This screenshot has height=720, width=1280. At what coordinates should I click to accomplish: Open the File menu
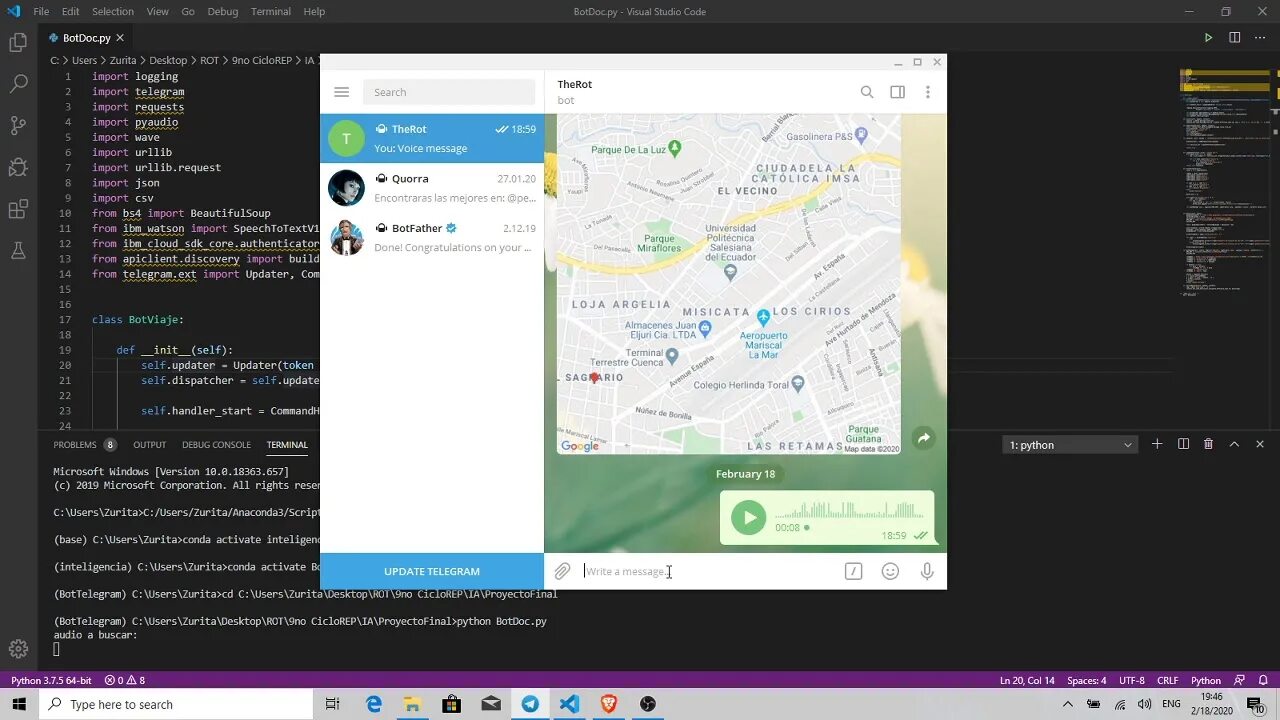pyautogui.click(x=41, y=12)
